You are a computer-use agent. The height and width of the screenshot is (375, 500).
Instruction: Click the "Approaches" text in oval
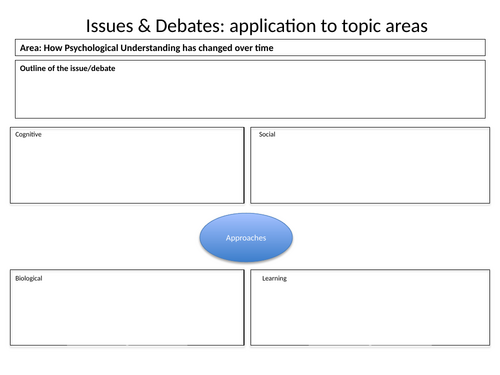click(x=246, y=238)
